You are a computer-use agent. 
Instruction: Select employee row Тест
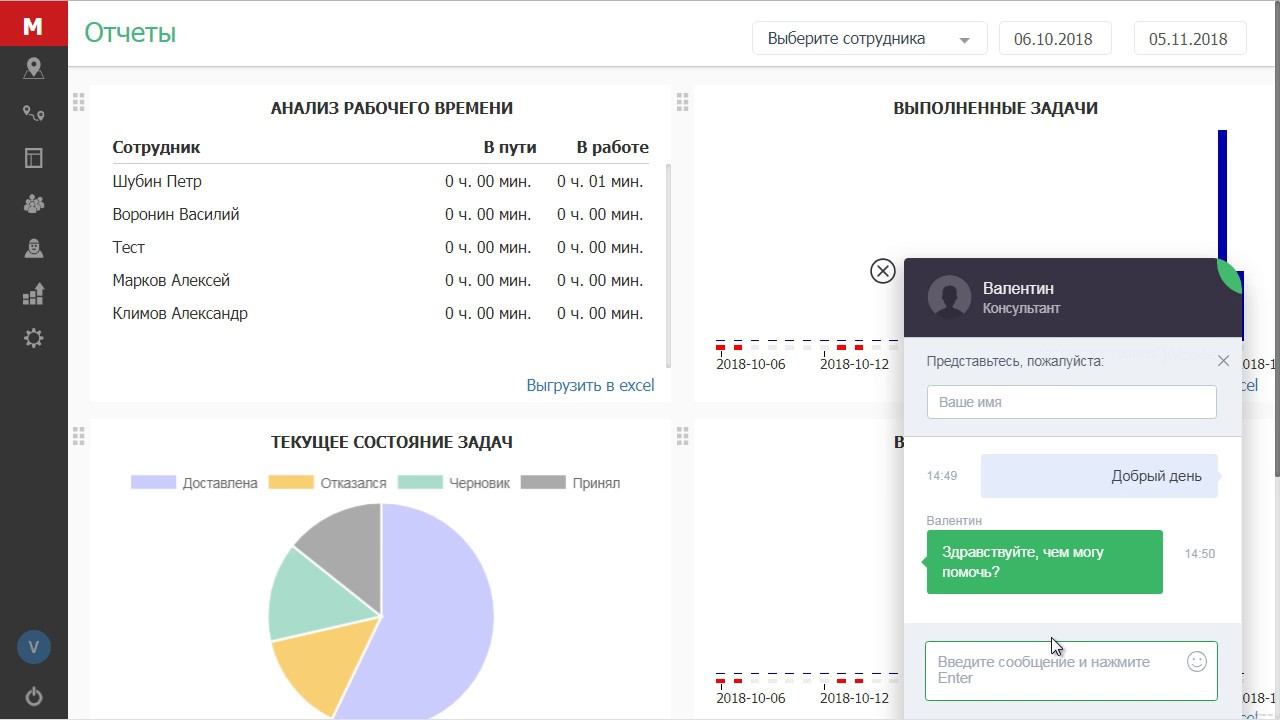click(380, 247)
